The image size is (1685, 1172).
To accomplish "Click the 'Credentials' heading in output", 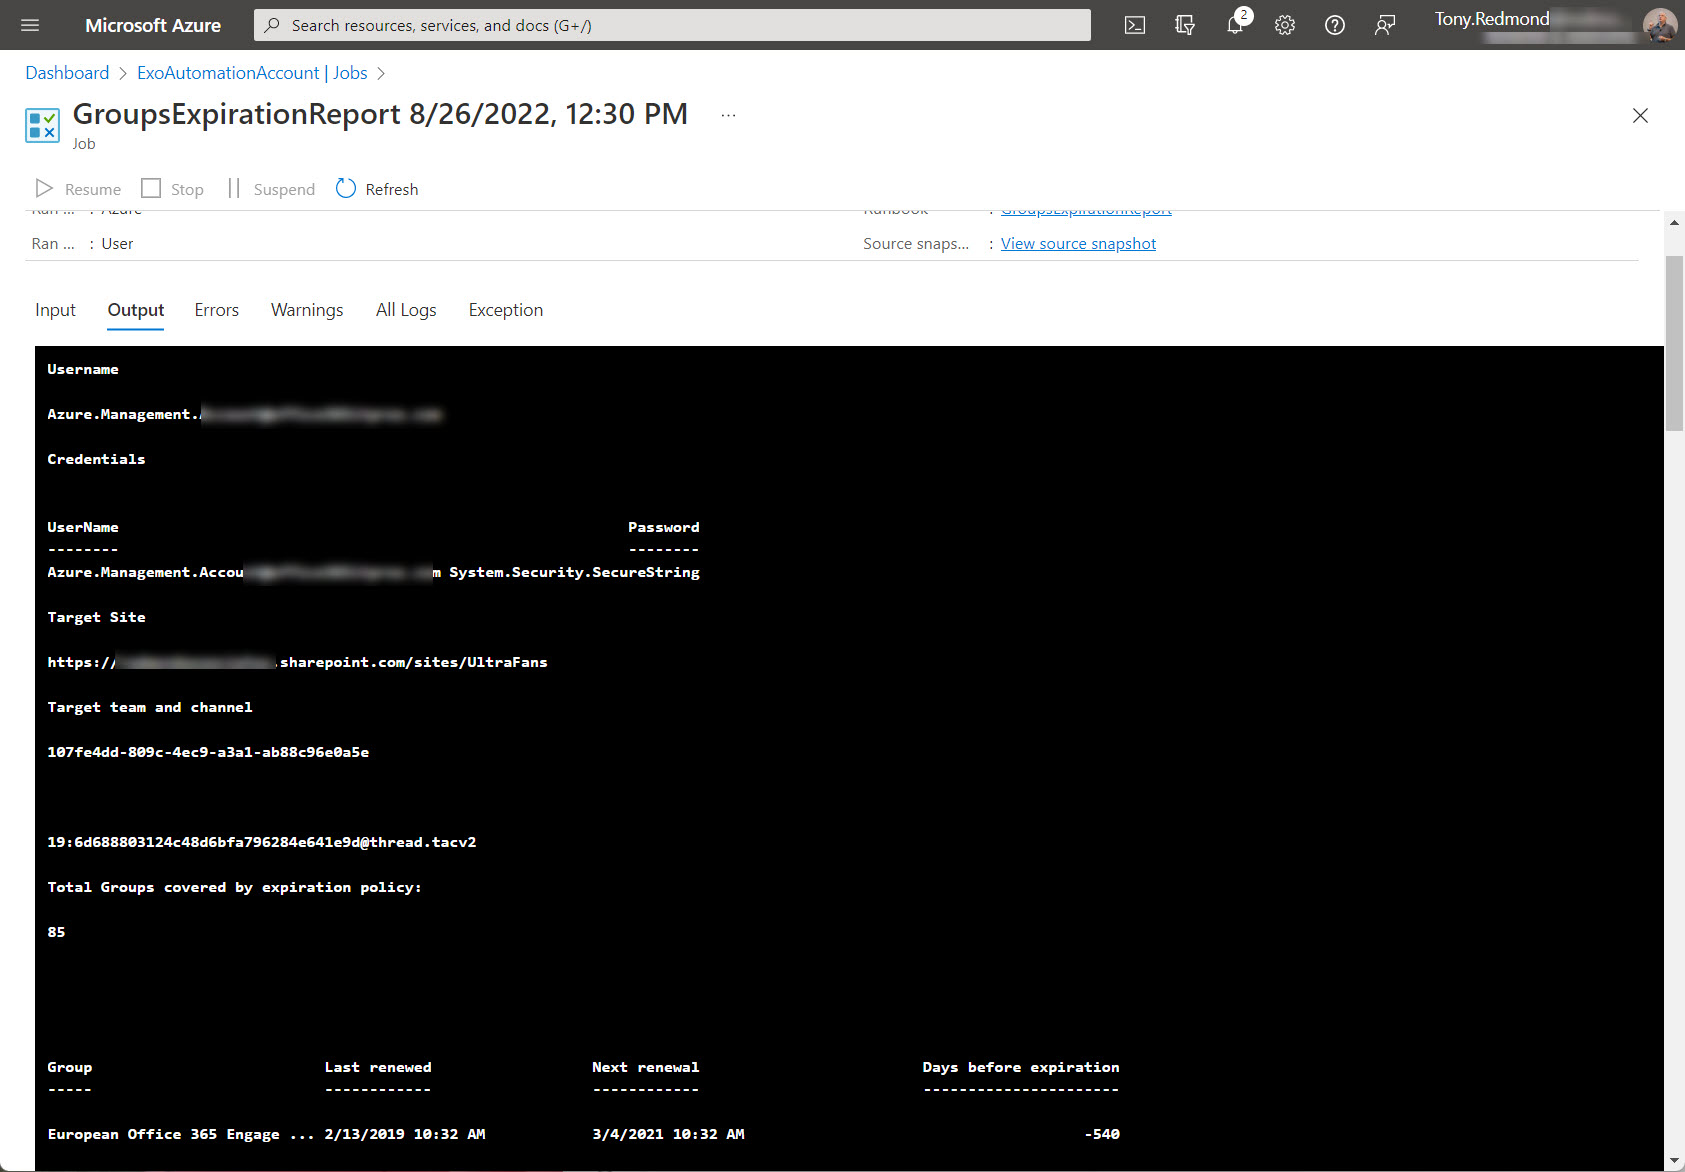I will pyautogui.click(x=96, y=459).
